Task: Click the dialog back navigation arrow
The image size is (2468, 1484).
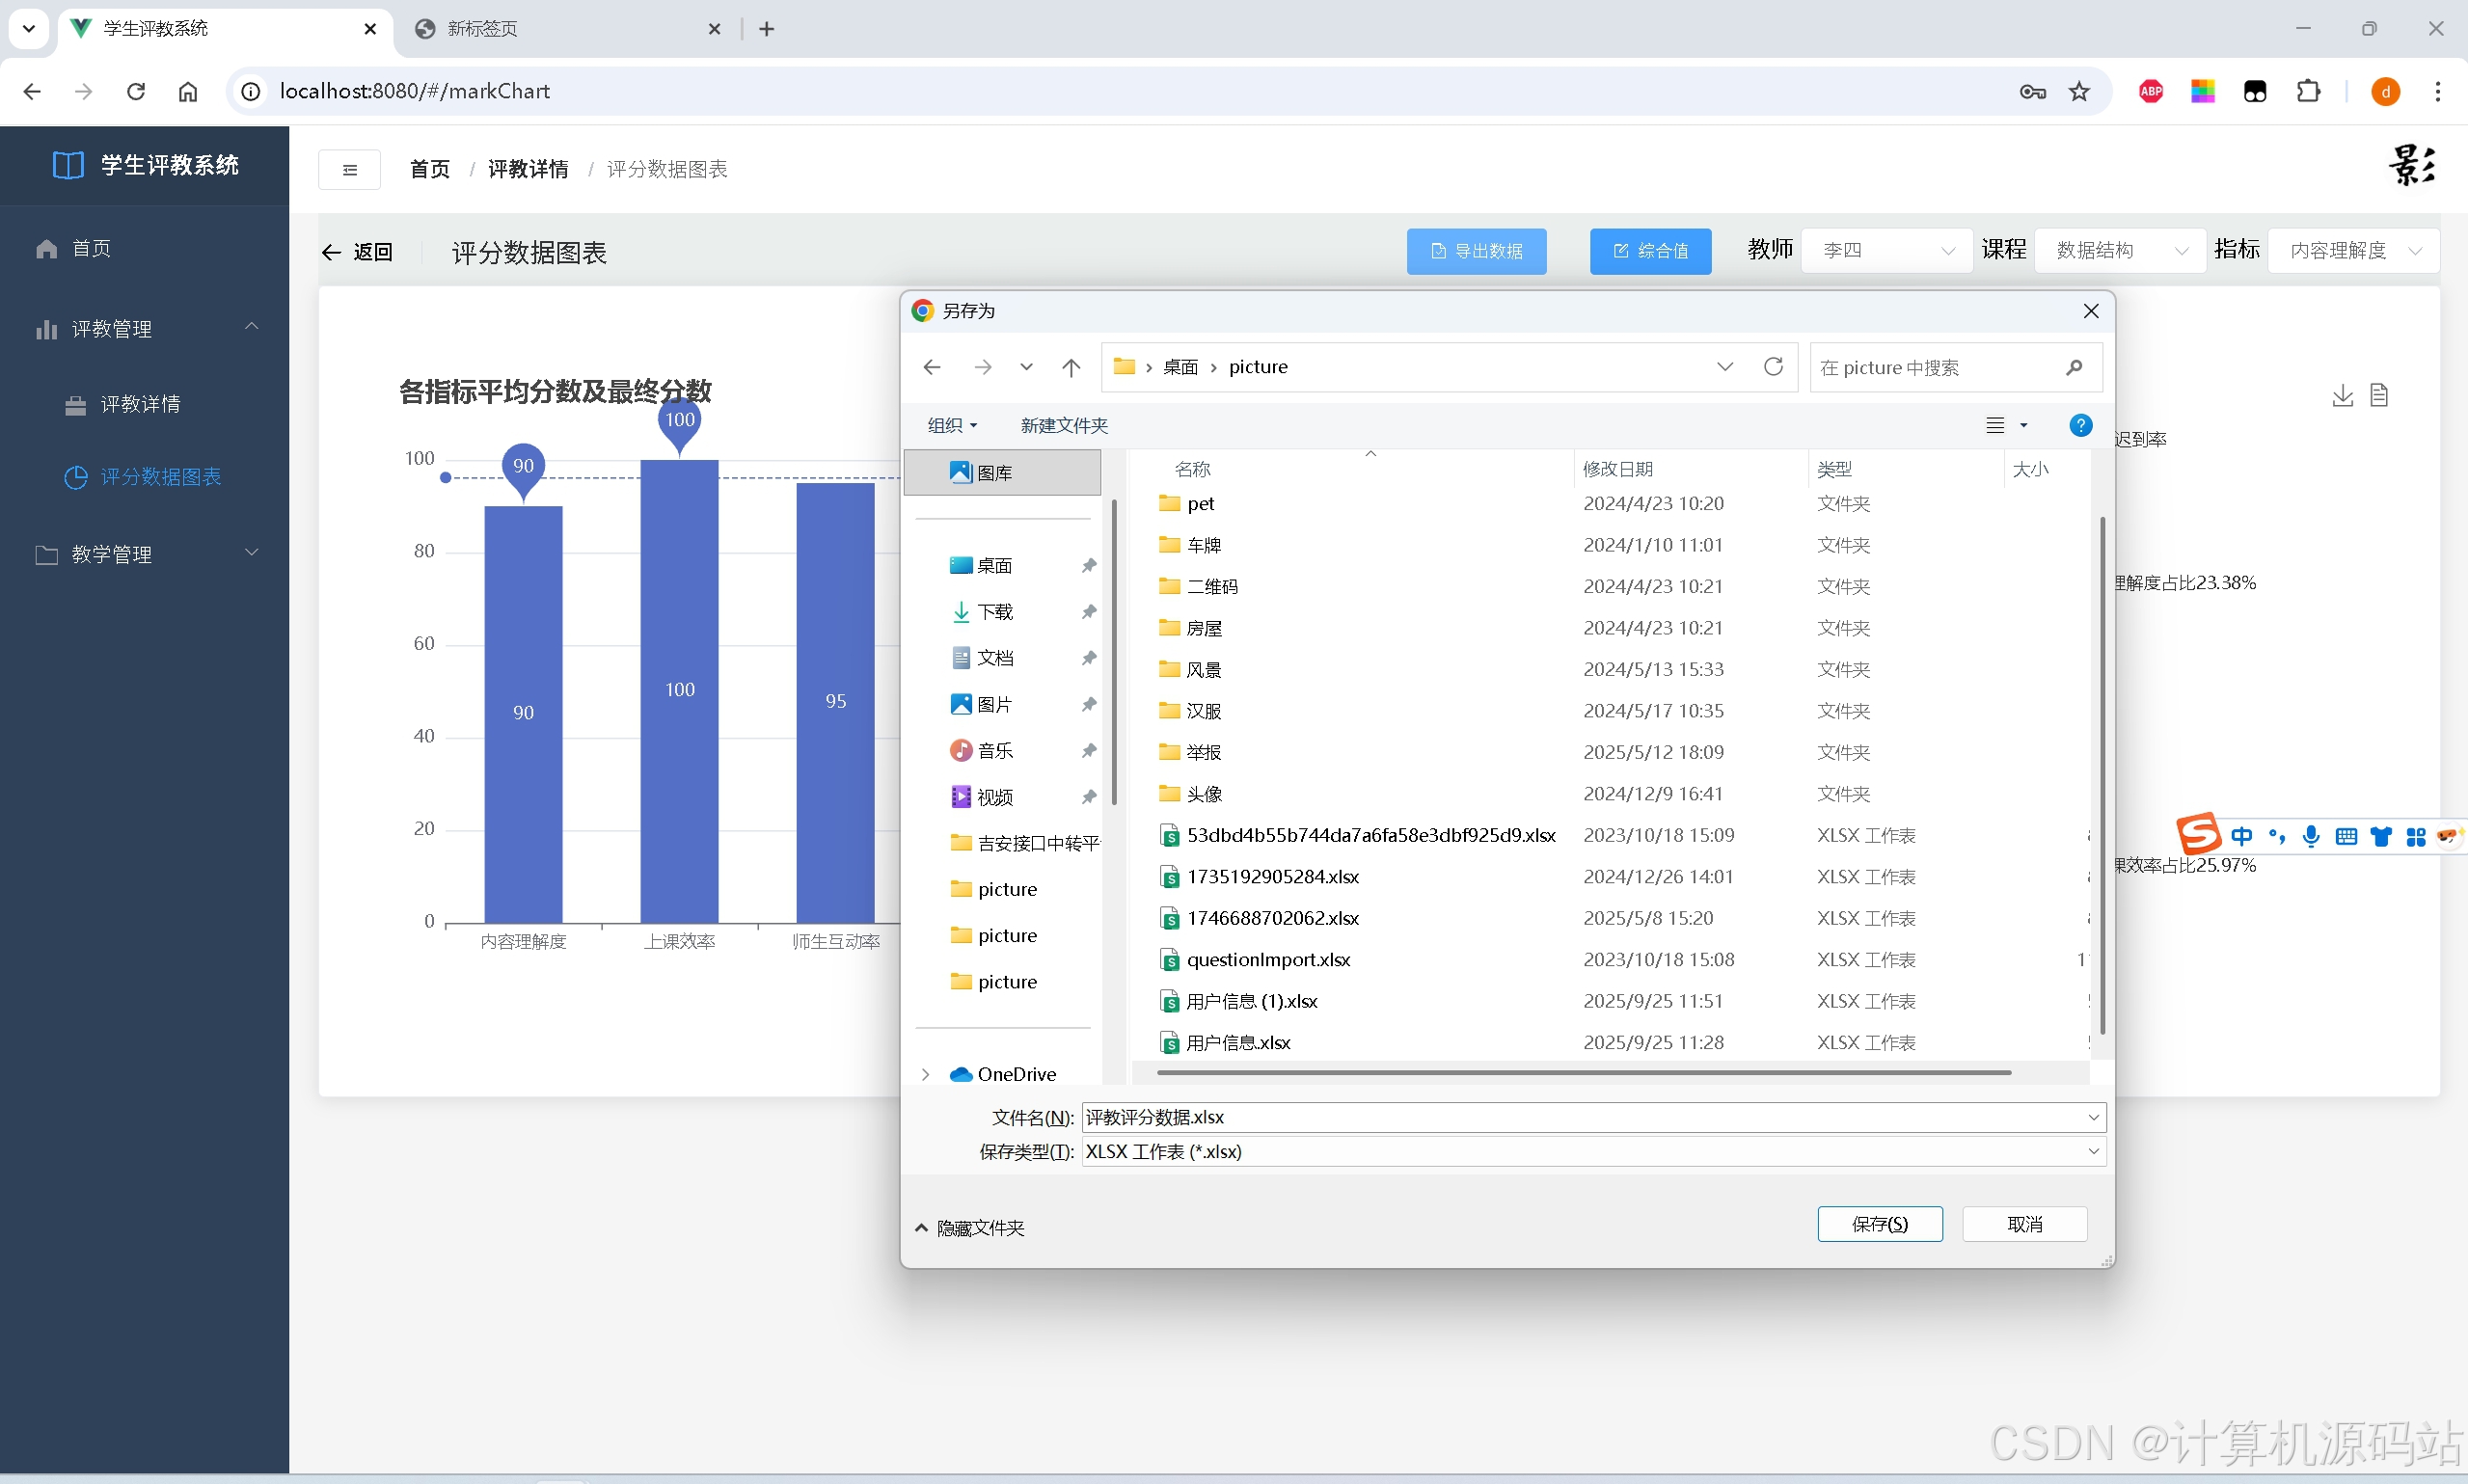Action: point(932,367)
